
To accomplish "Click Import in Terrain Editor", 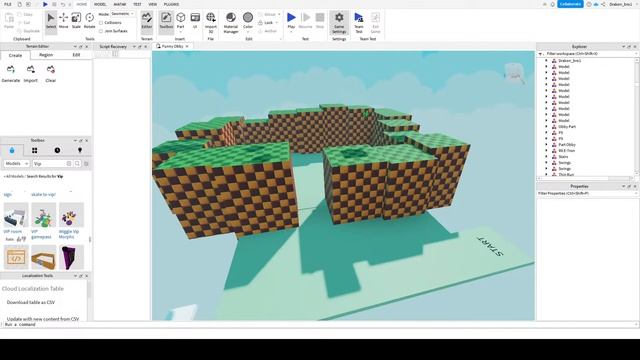I will tap(31, 74).
